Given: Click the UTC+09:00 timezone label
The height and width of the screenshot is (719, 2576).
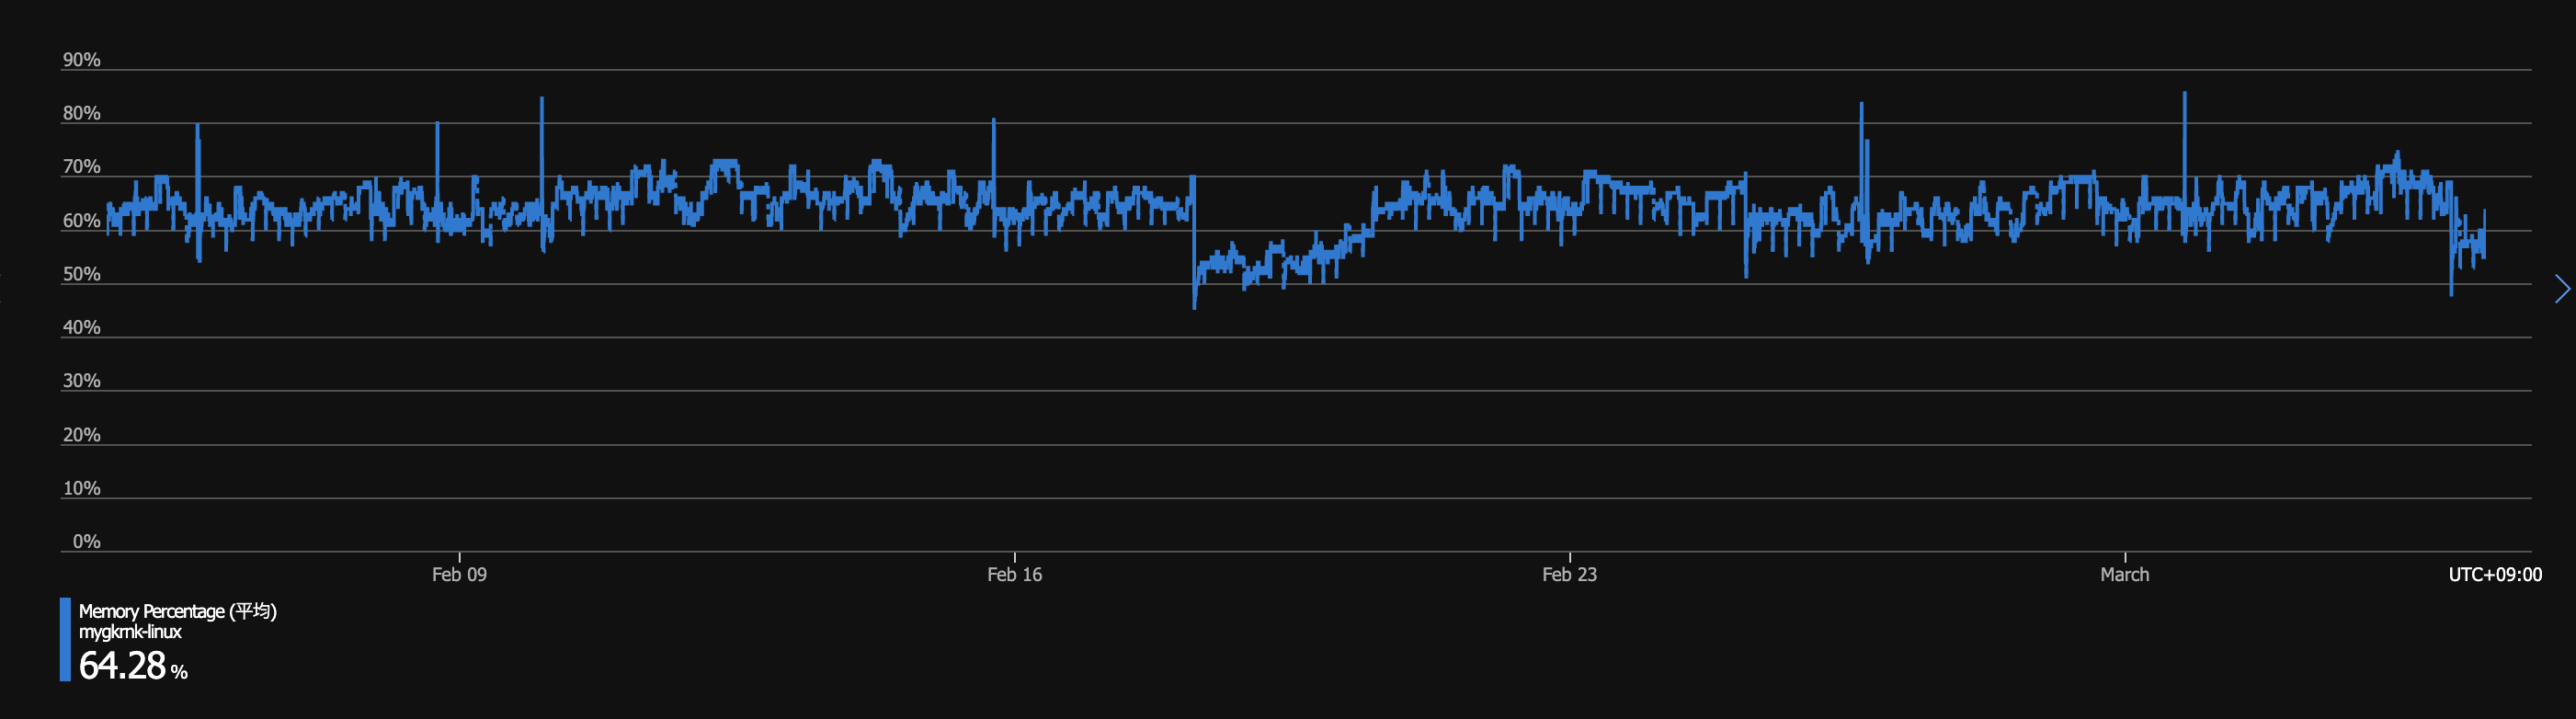Looking at the screenshot, I should click(x=2495, y=575).
